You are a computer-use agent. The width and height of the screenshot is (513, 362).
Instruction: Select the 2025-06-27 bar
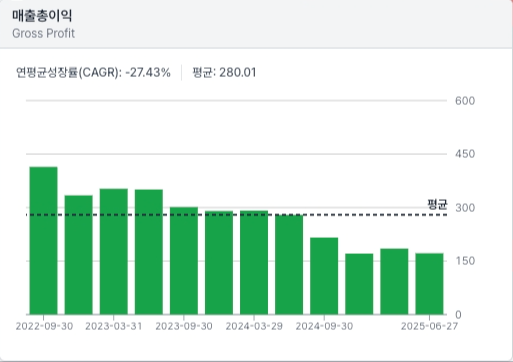pos(429,284)
